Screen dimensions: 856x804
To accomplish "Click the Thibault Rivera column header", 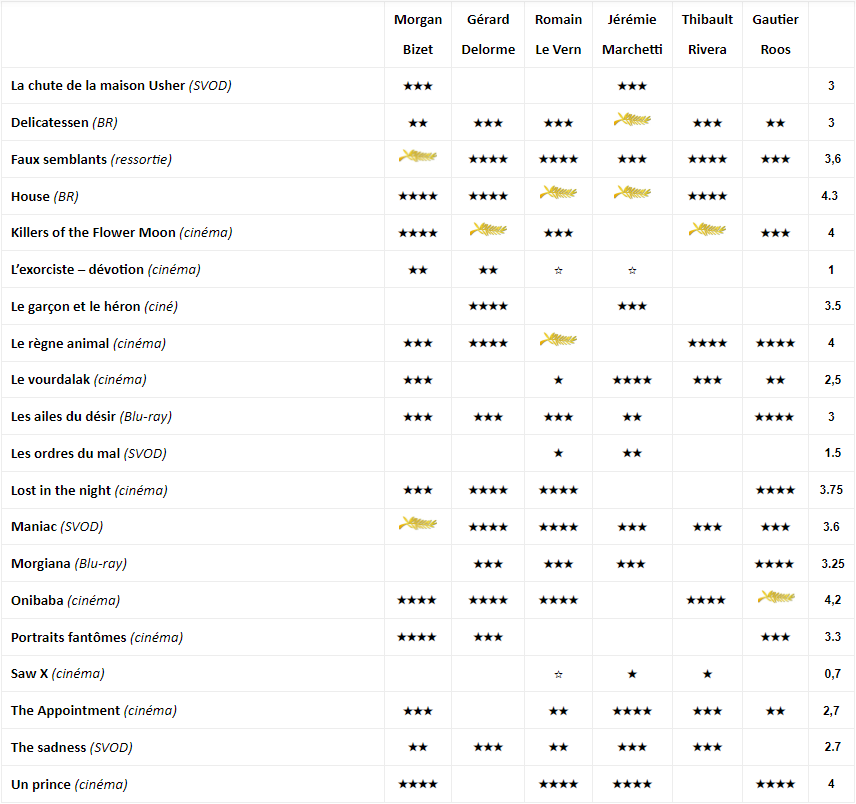I will [707, 35].
